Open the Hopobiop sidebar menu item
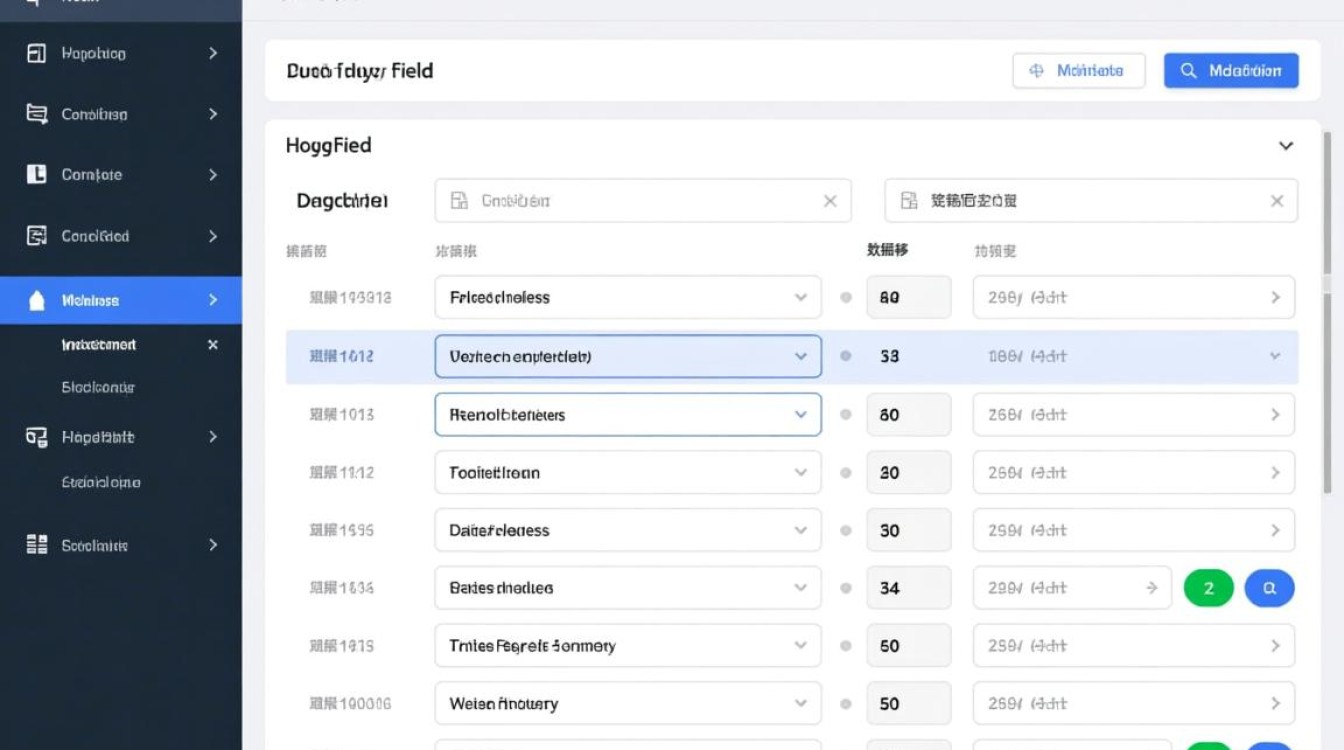The width and height of the screenshot is (1344, 750). pyautogui.click(x=121, y=53)
